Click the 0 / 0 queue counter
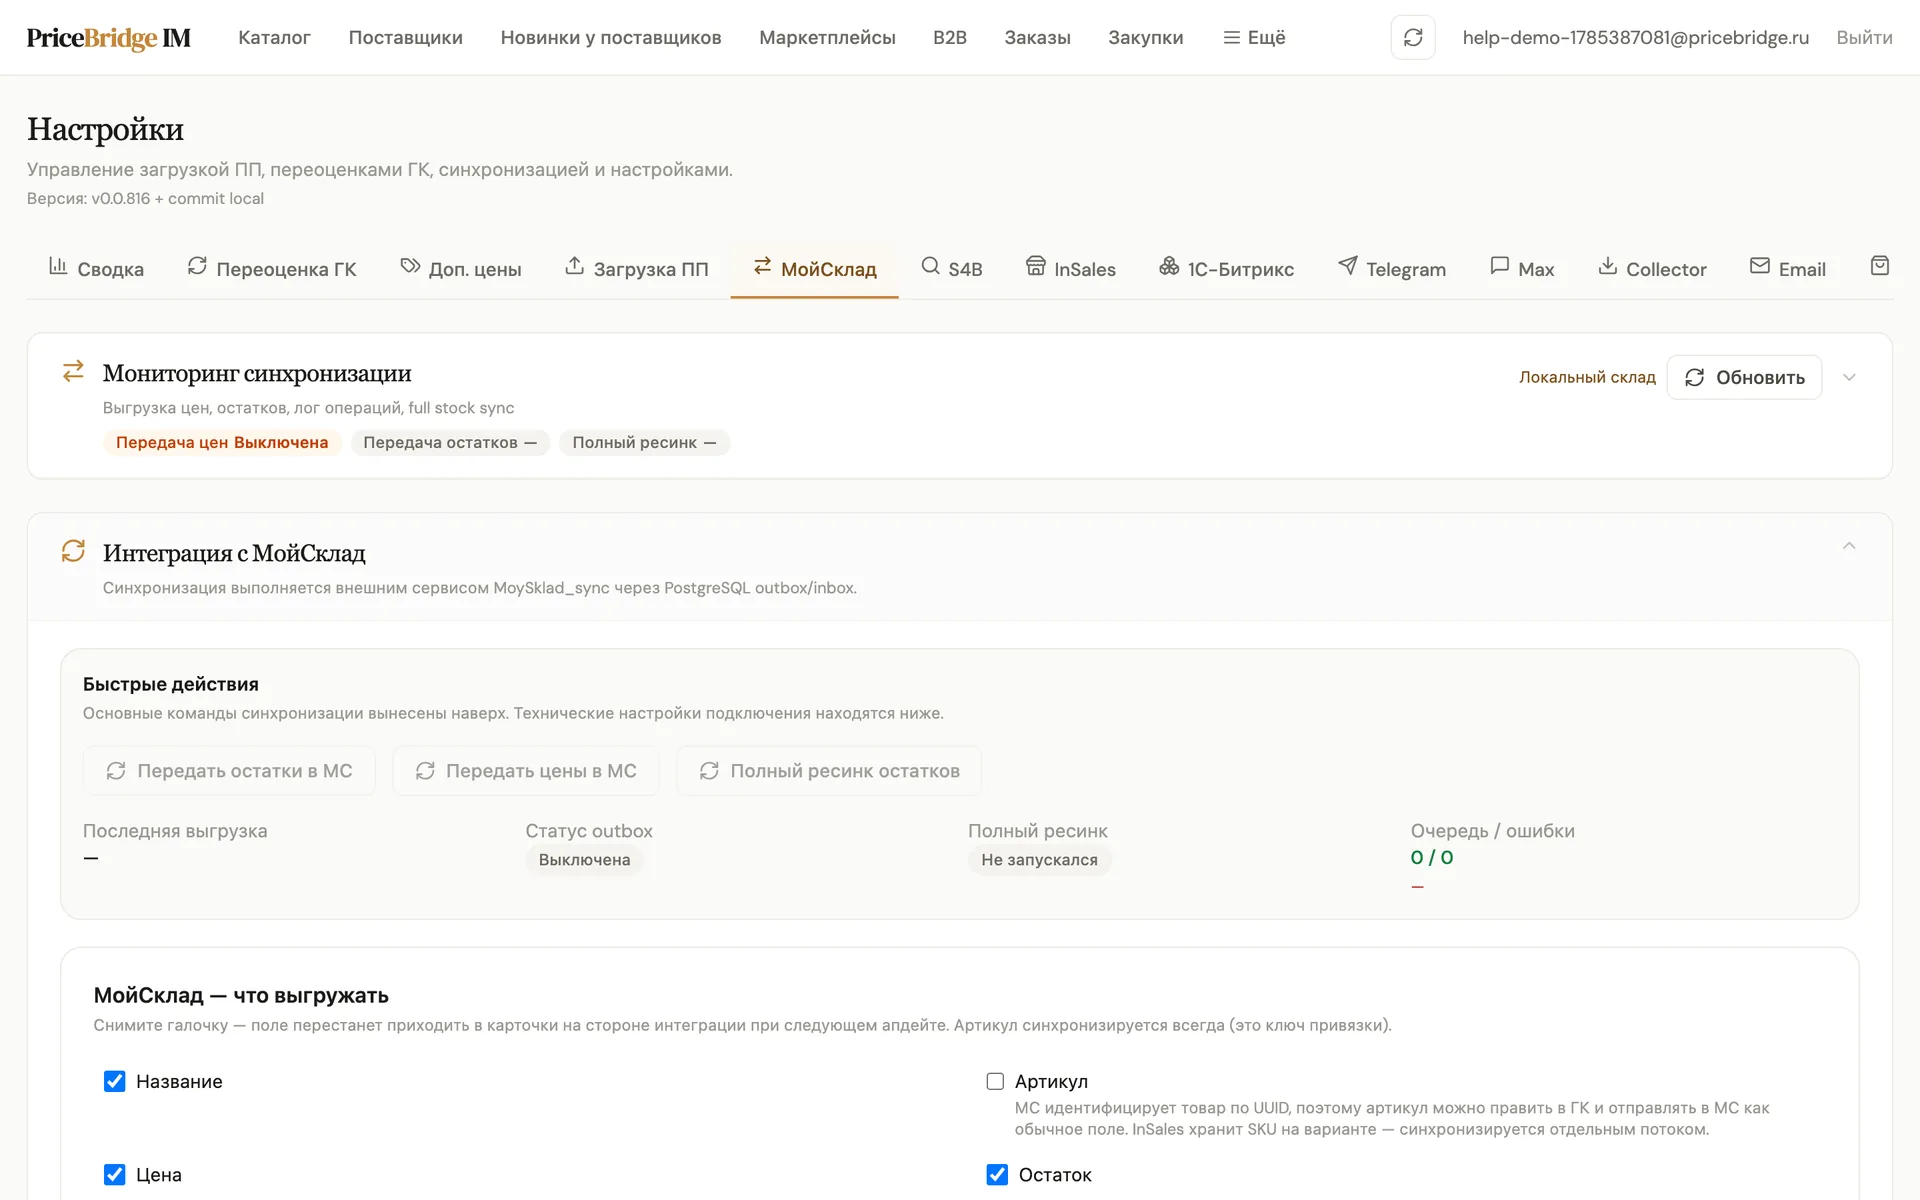 tap(1432, 857)
